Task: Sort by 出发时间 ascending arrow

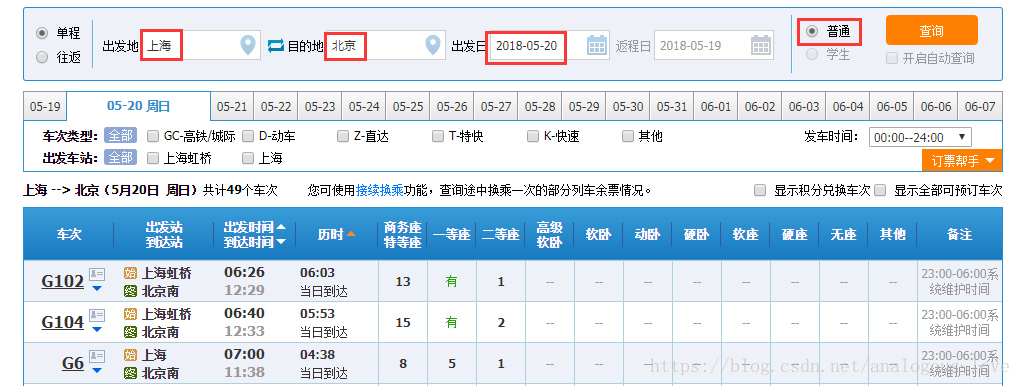Action: 281,227
